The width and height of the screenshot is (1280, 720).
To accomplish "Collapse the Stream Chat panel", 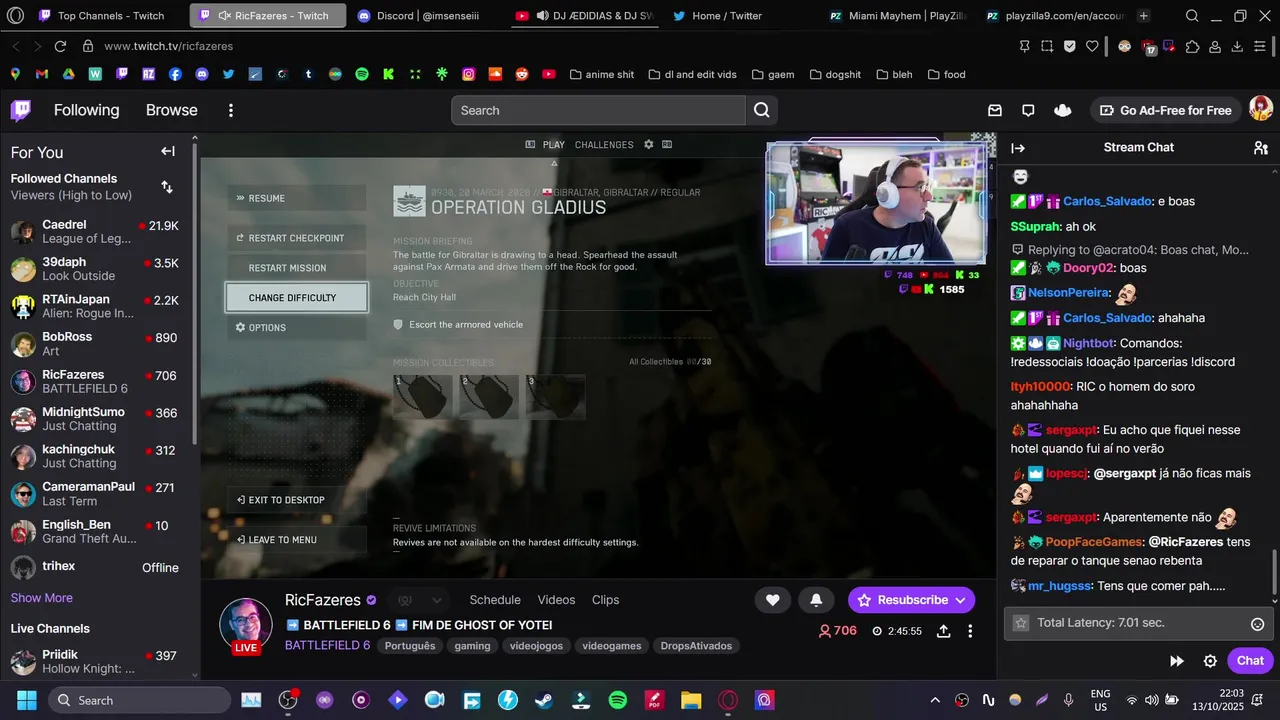I will tap(1018, 148).
